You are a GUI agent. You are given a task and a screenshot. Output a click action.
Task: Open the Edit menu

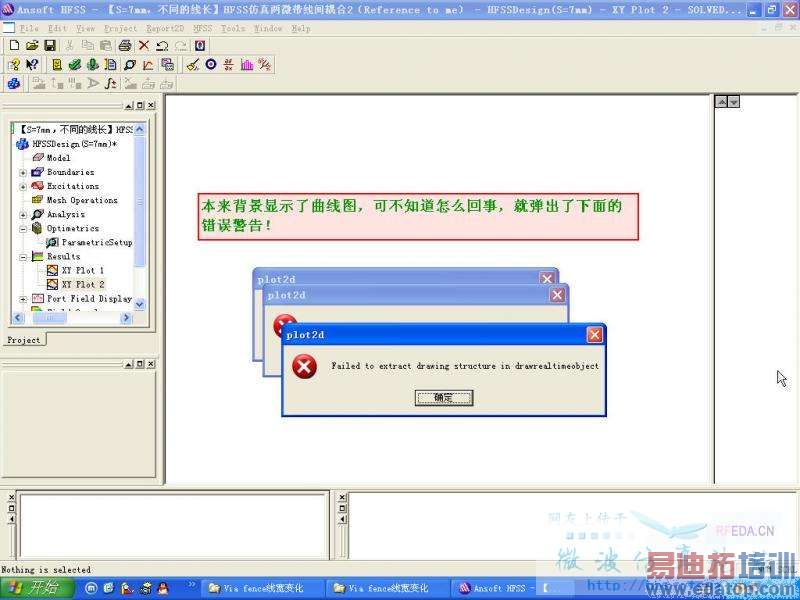[x=58, y=29]
